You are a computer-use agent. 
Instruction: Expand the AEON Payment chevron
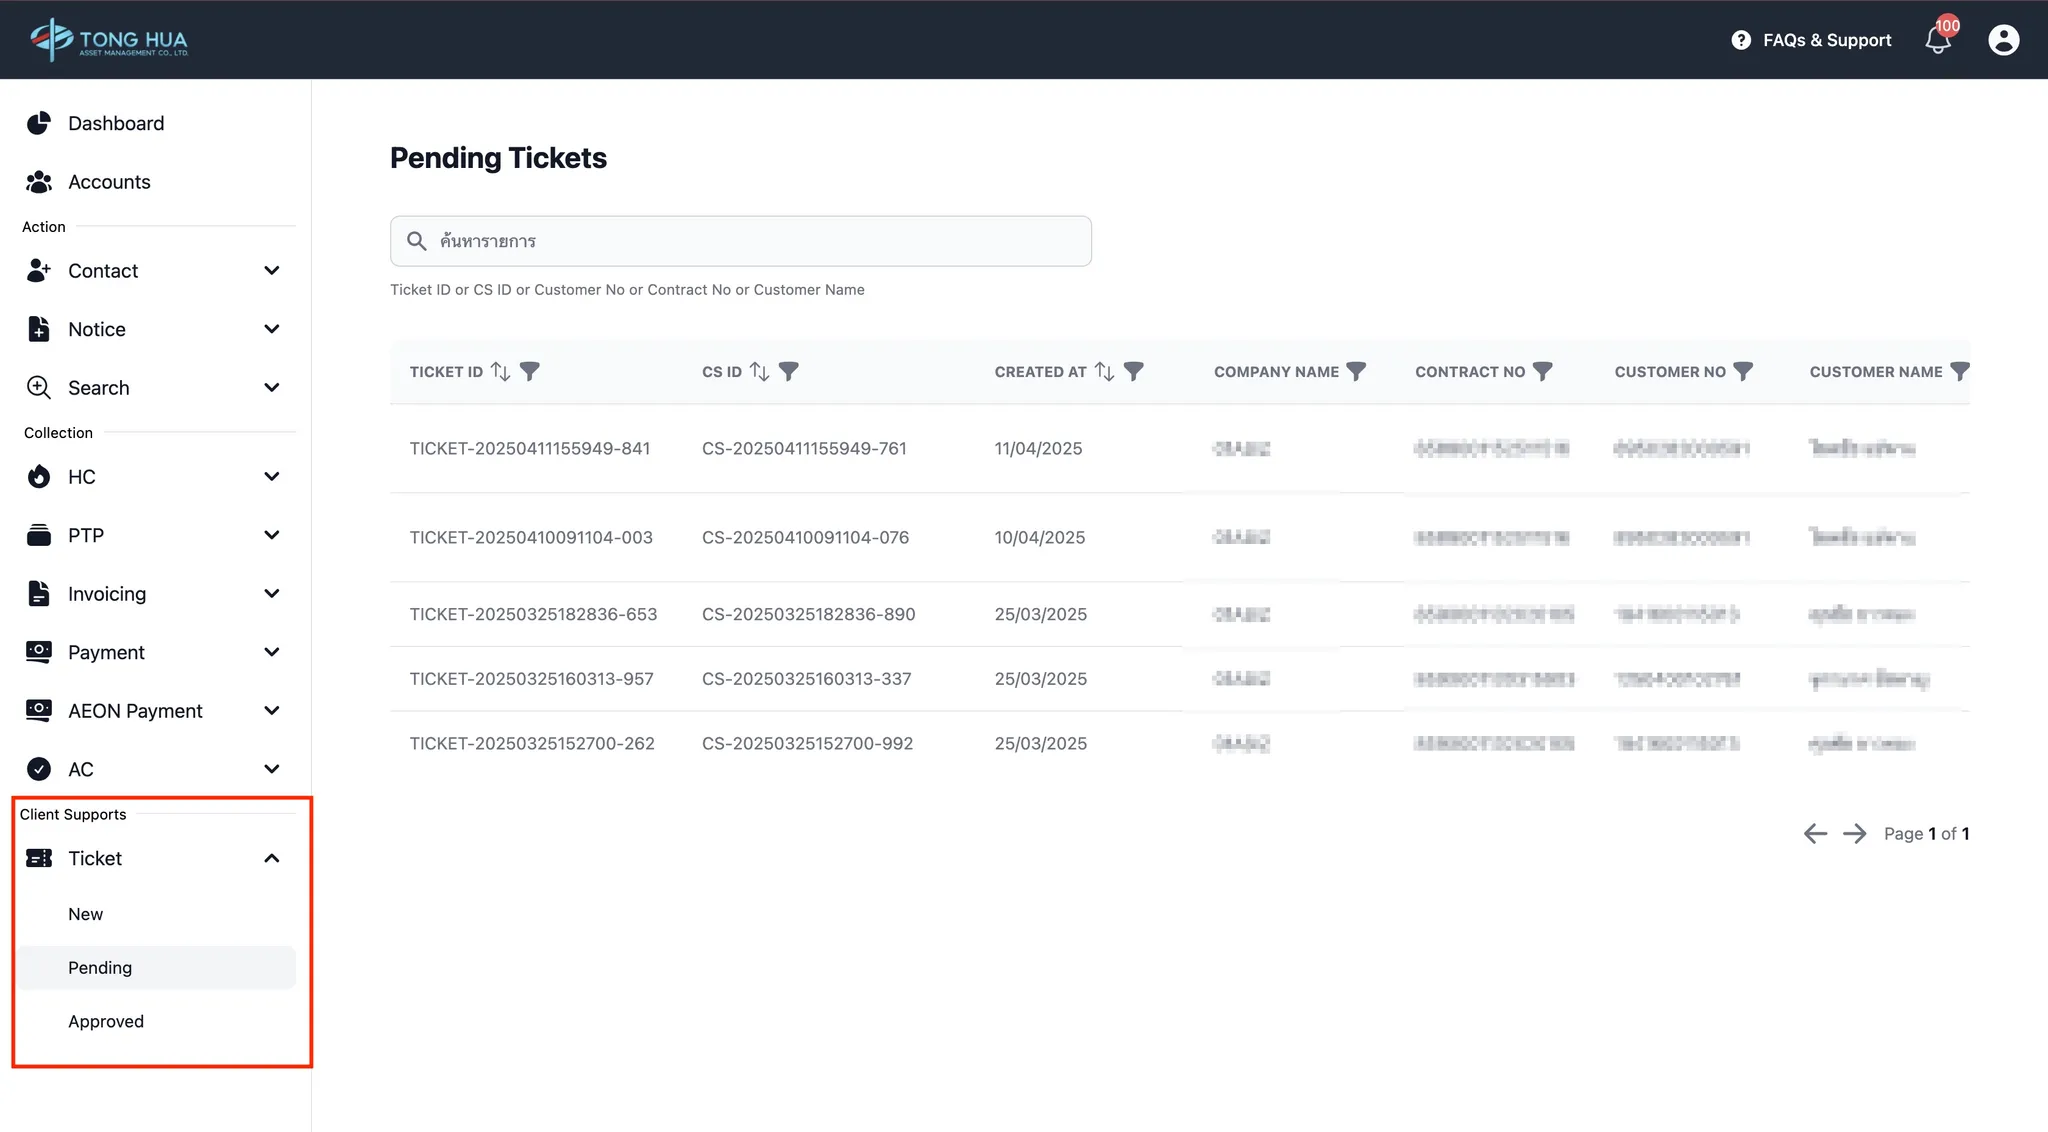[271, 711]
